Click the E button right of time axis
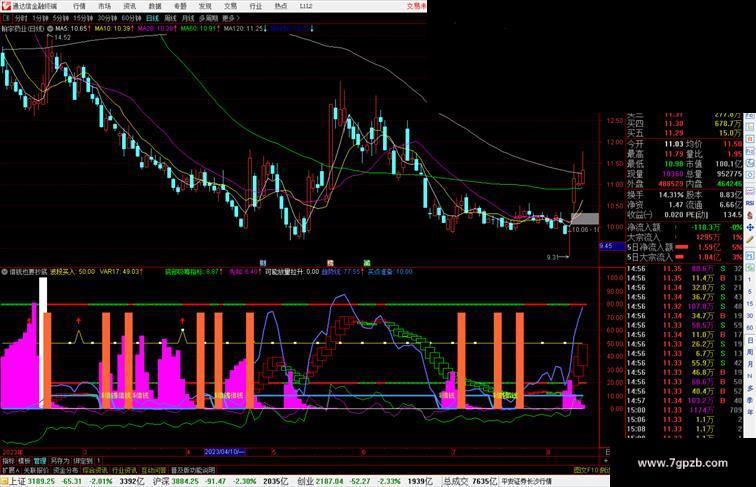This screenshot has width=756, height=487. pos(607,452)
